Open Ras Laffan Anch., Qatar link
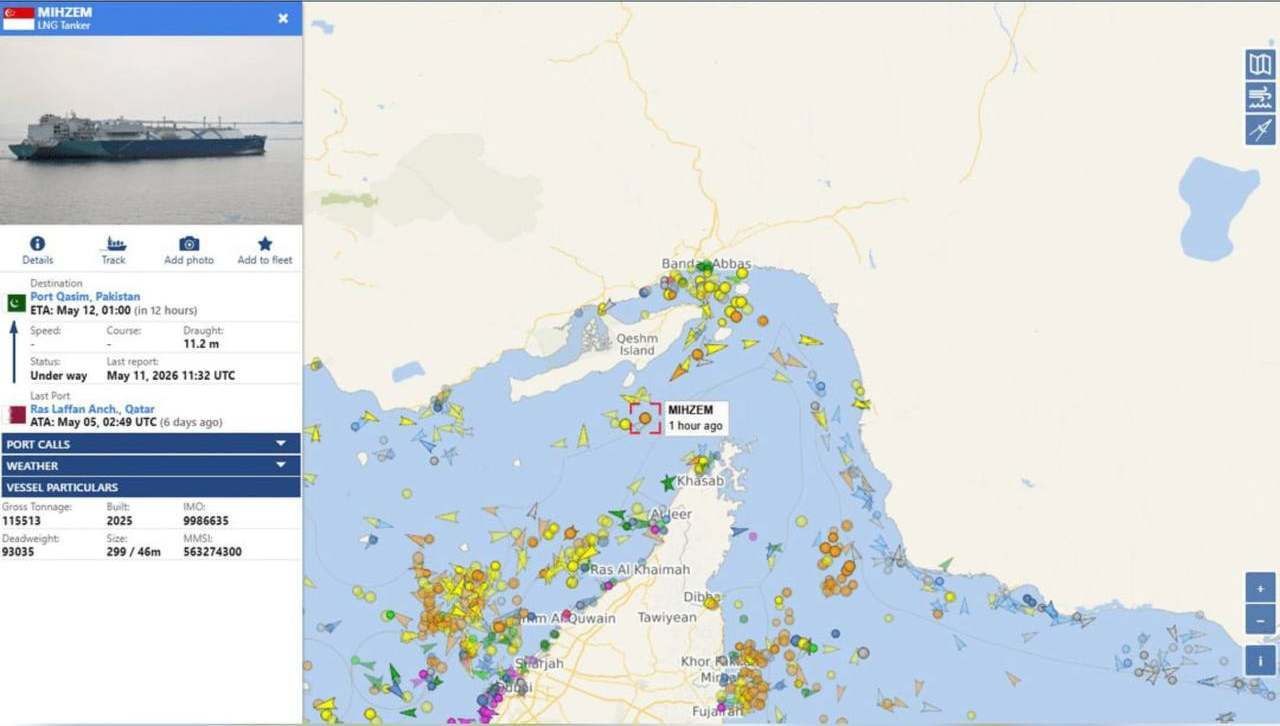The height and width of the screenshot is (726, 1280). [92, 409]
